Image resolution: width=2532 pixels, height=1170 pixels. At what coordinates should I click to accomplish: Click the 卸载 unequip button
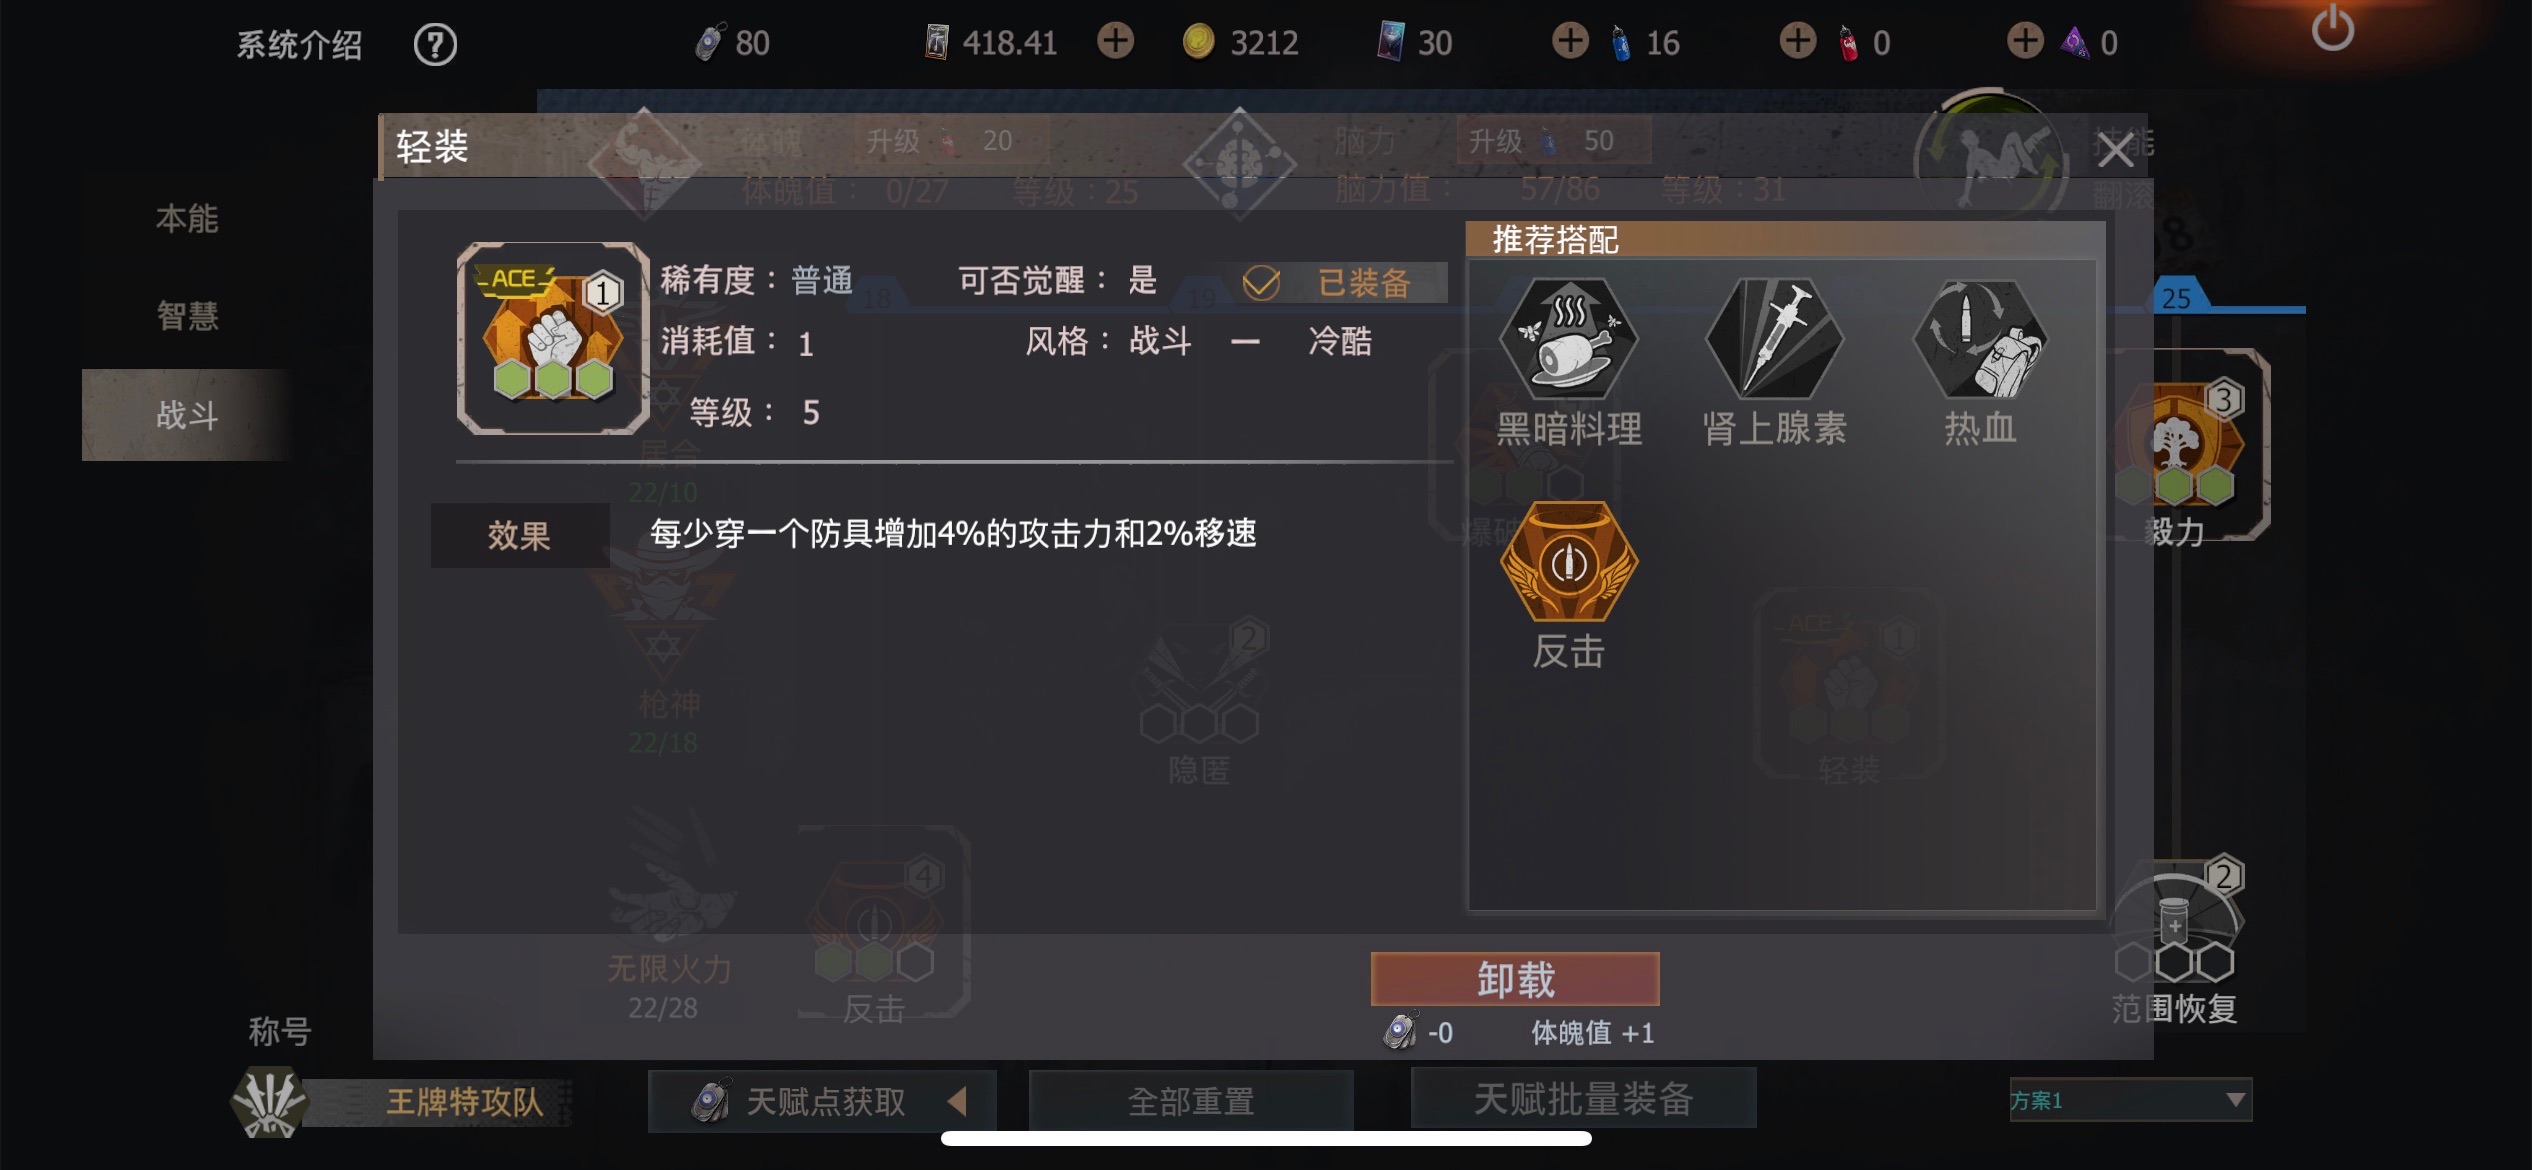tap(1515, 979)
